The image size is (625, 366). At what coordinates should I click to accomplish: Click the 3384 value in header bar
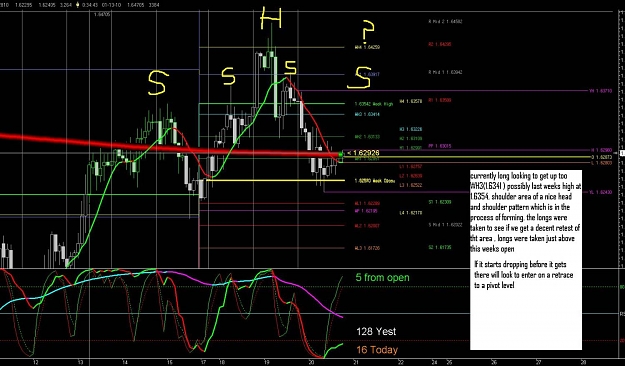coord(153,5)
